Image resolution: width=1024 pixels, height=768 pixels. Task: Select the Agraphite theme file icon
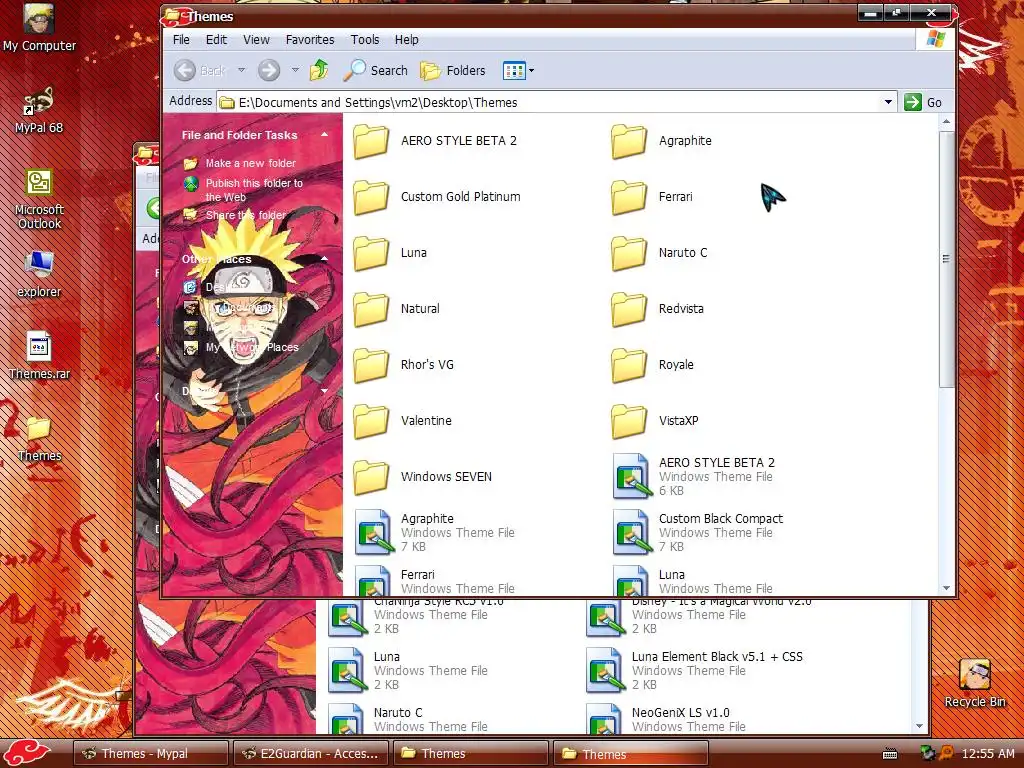(374, 532)
